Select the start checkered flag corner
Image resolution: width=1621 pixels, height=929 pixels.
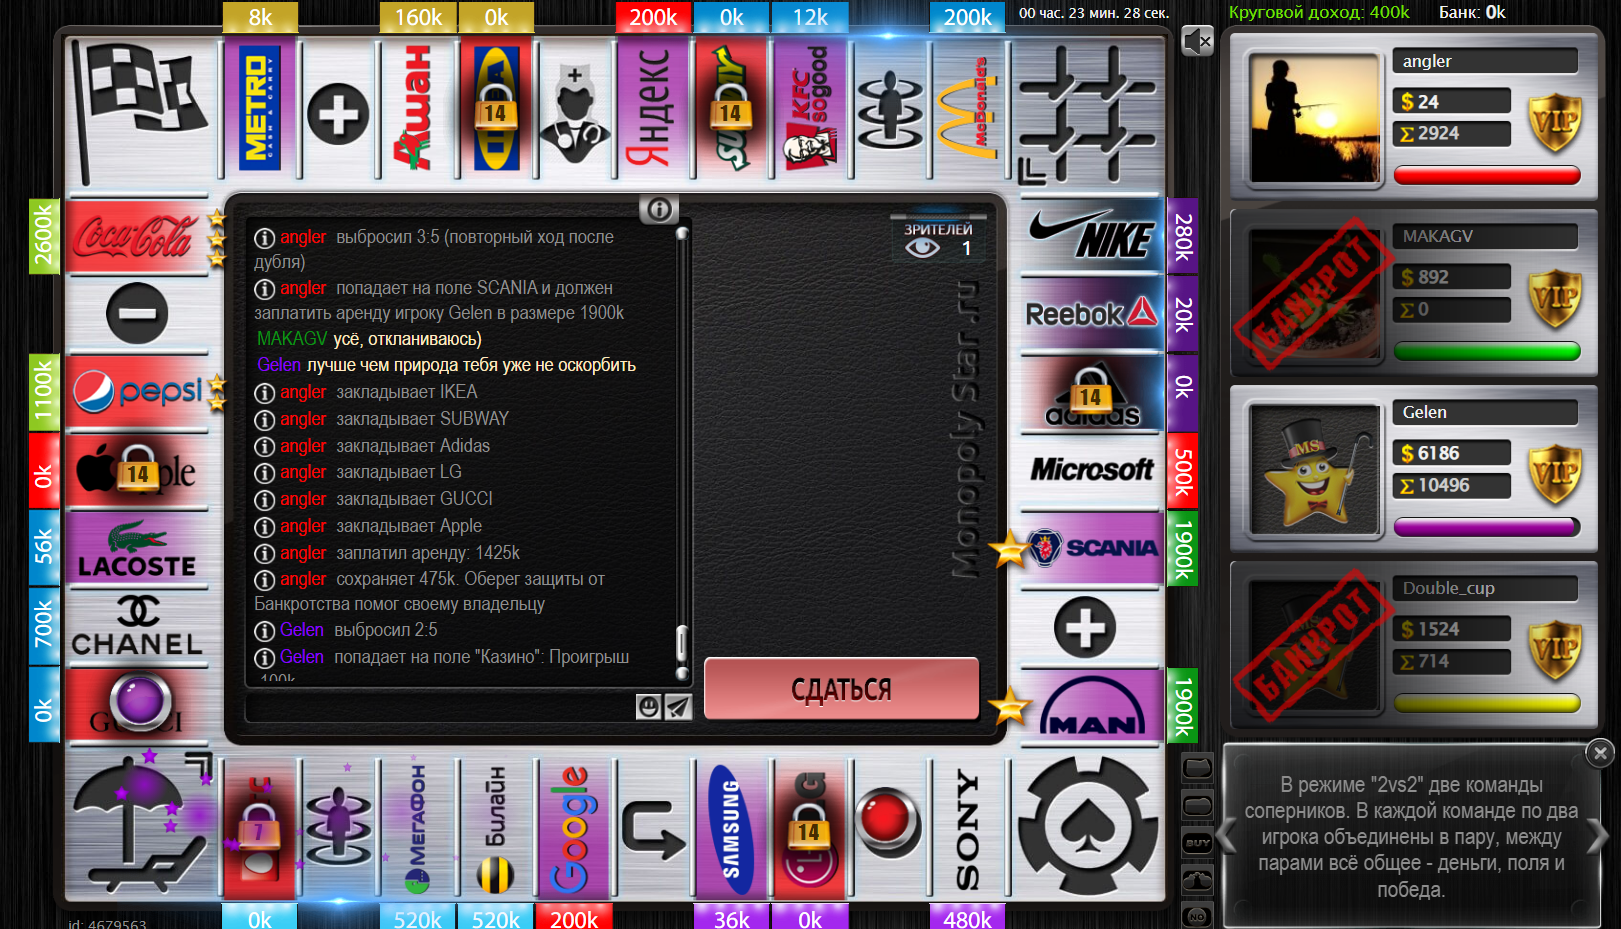point(142,111)
